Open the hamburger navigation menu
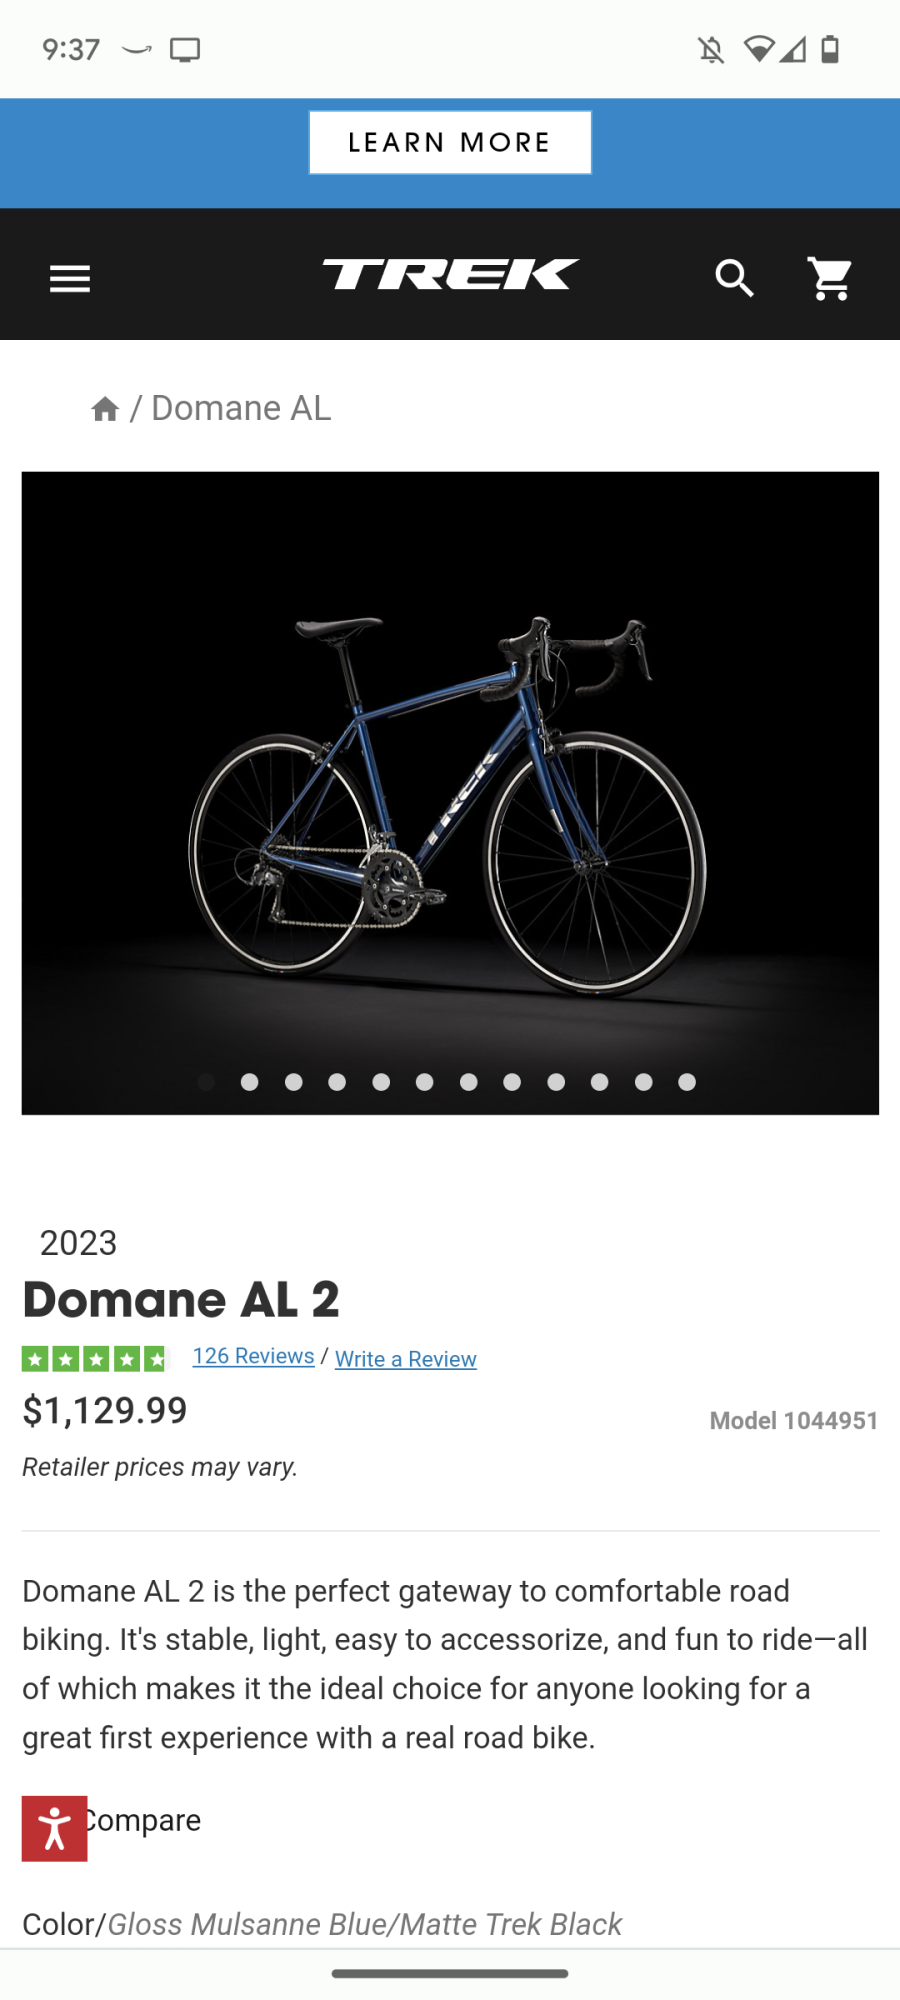 coord(69,278)
